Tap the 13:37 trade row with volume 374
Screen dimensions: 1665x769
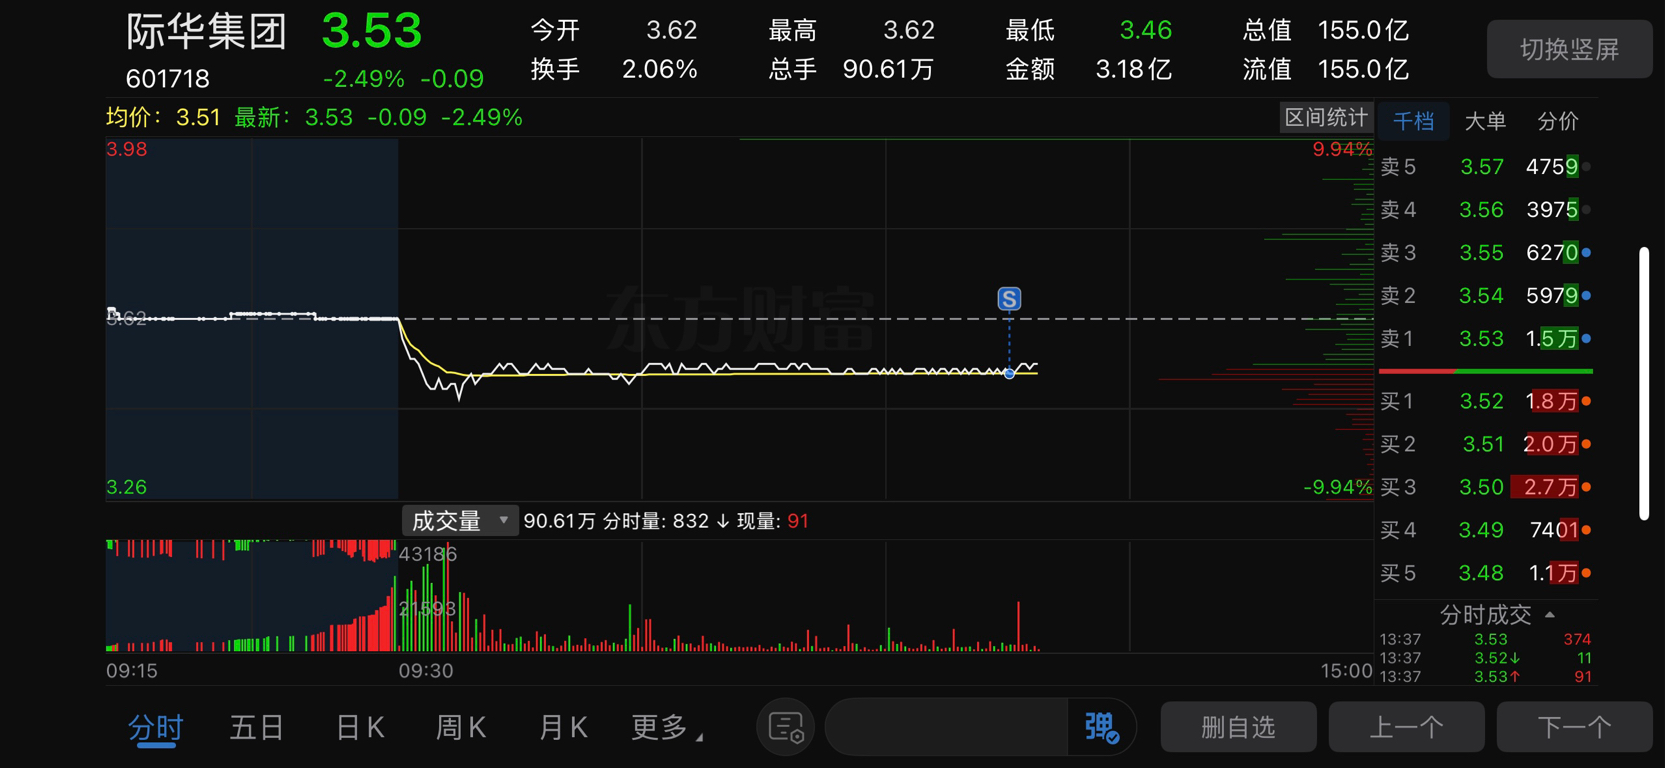[x=1485, y=639]
